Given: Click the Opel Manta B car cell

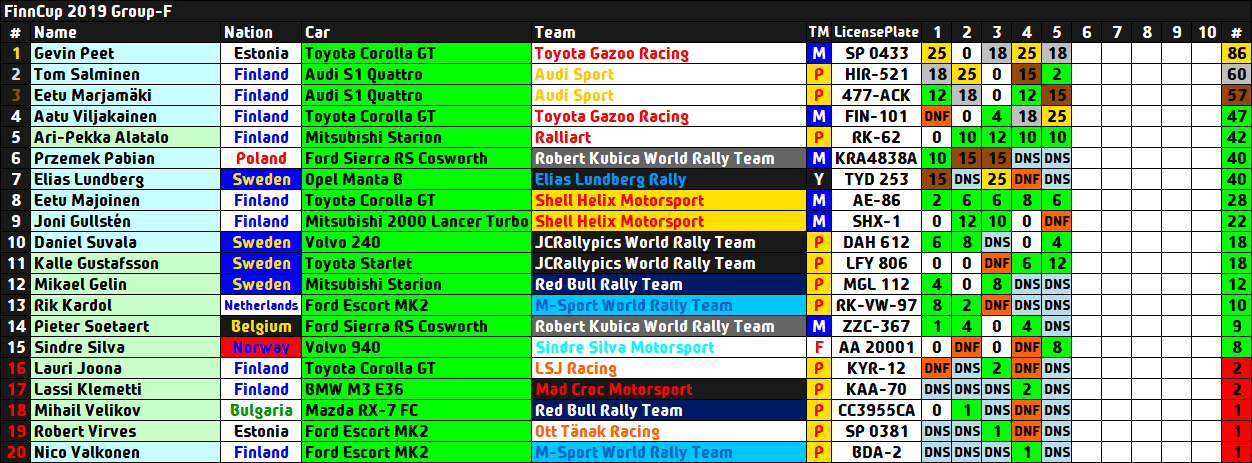Looking at the screenshot, I should pos(417,179).
